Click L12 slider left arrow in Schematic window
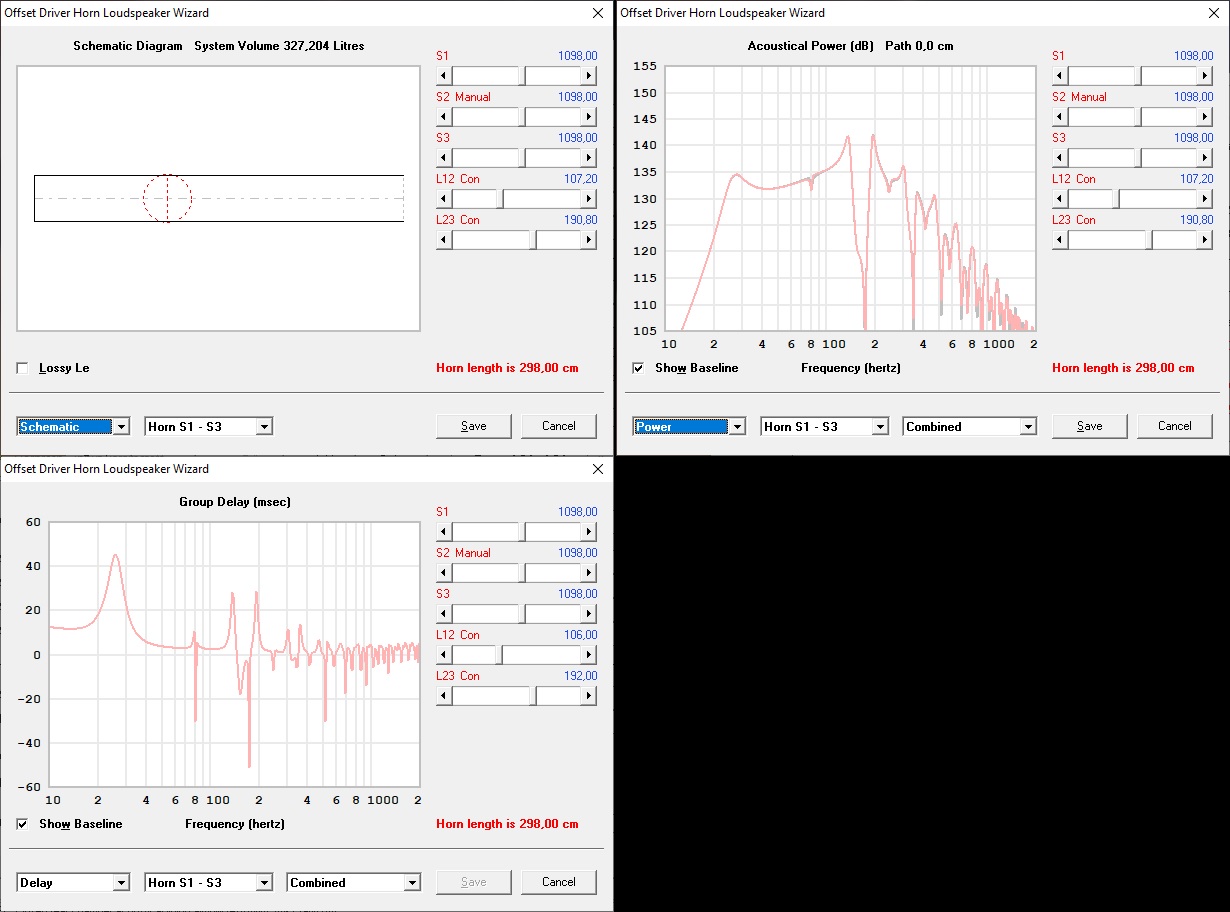Screen dimensions: 1230x912 444,199
